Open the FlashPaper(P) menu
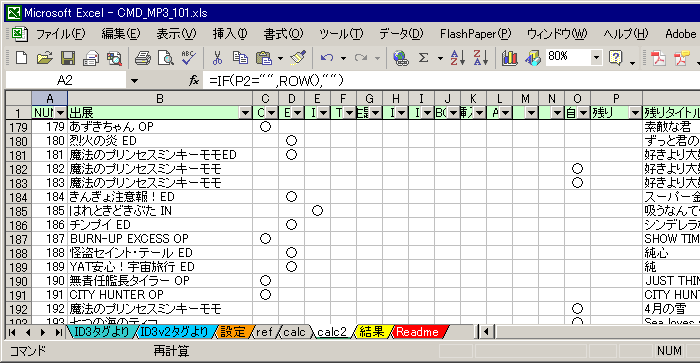The height and width of the screenshot is (363, 700). [x=475, y=34]
